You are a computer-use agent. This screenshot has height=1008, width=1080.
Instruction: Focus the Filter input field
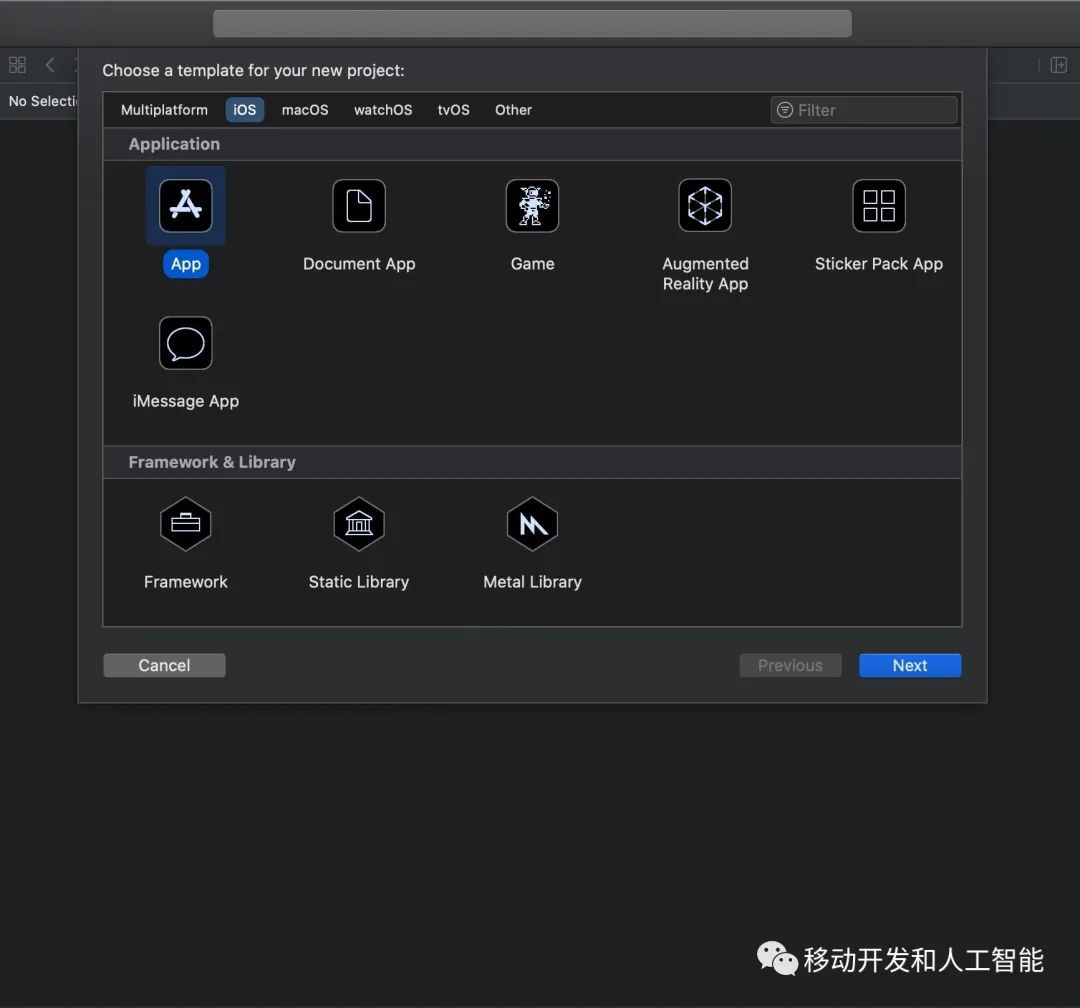coord(864,110)
